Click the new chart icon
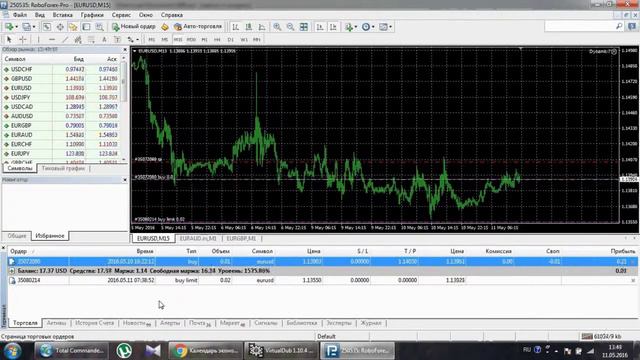Screen dimensions: 640x360 pyautogui.click(x=9, y=27)
